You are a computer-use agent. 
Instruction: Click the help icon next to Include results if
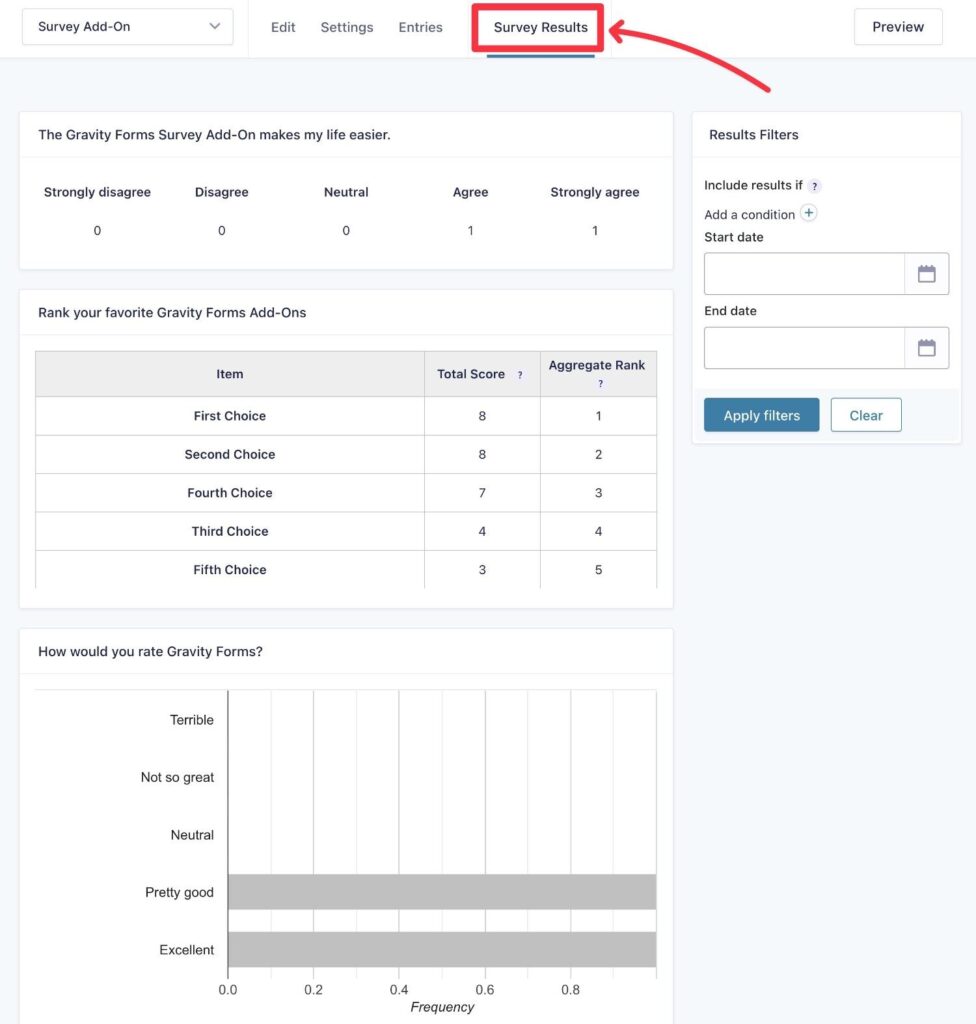pyautogui.click(x=814, y=185)
